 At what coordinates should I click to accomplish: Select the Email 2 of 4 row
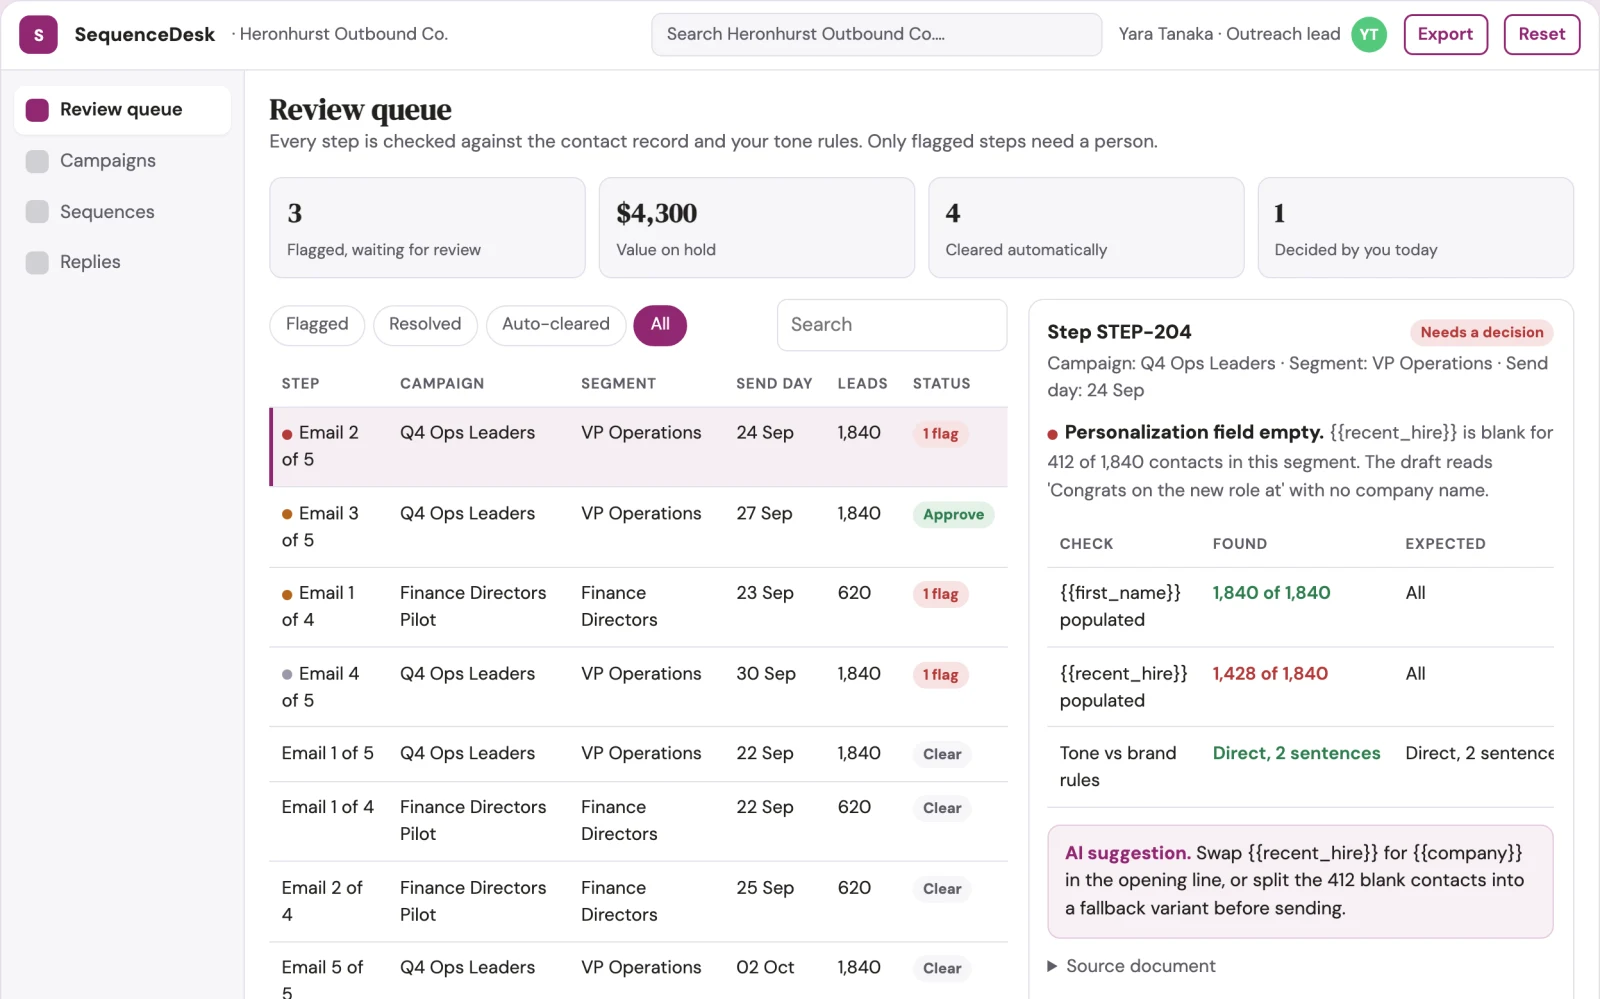coord(638,902)
